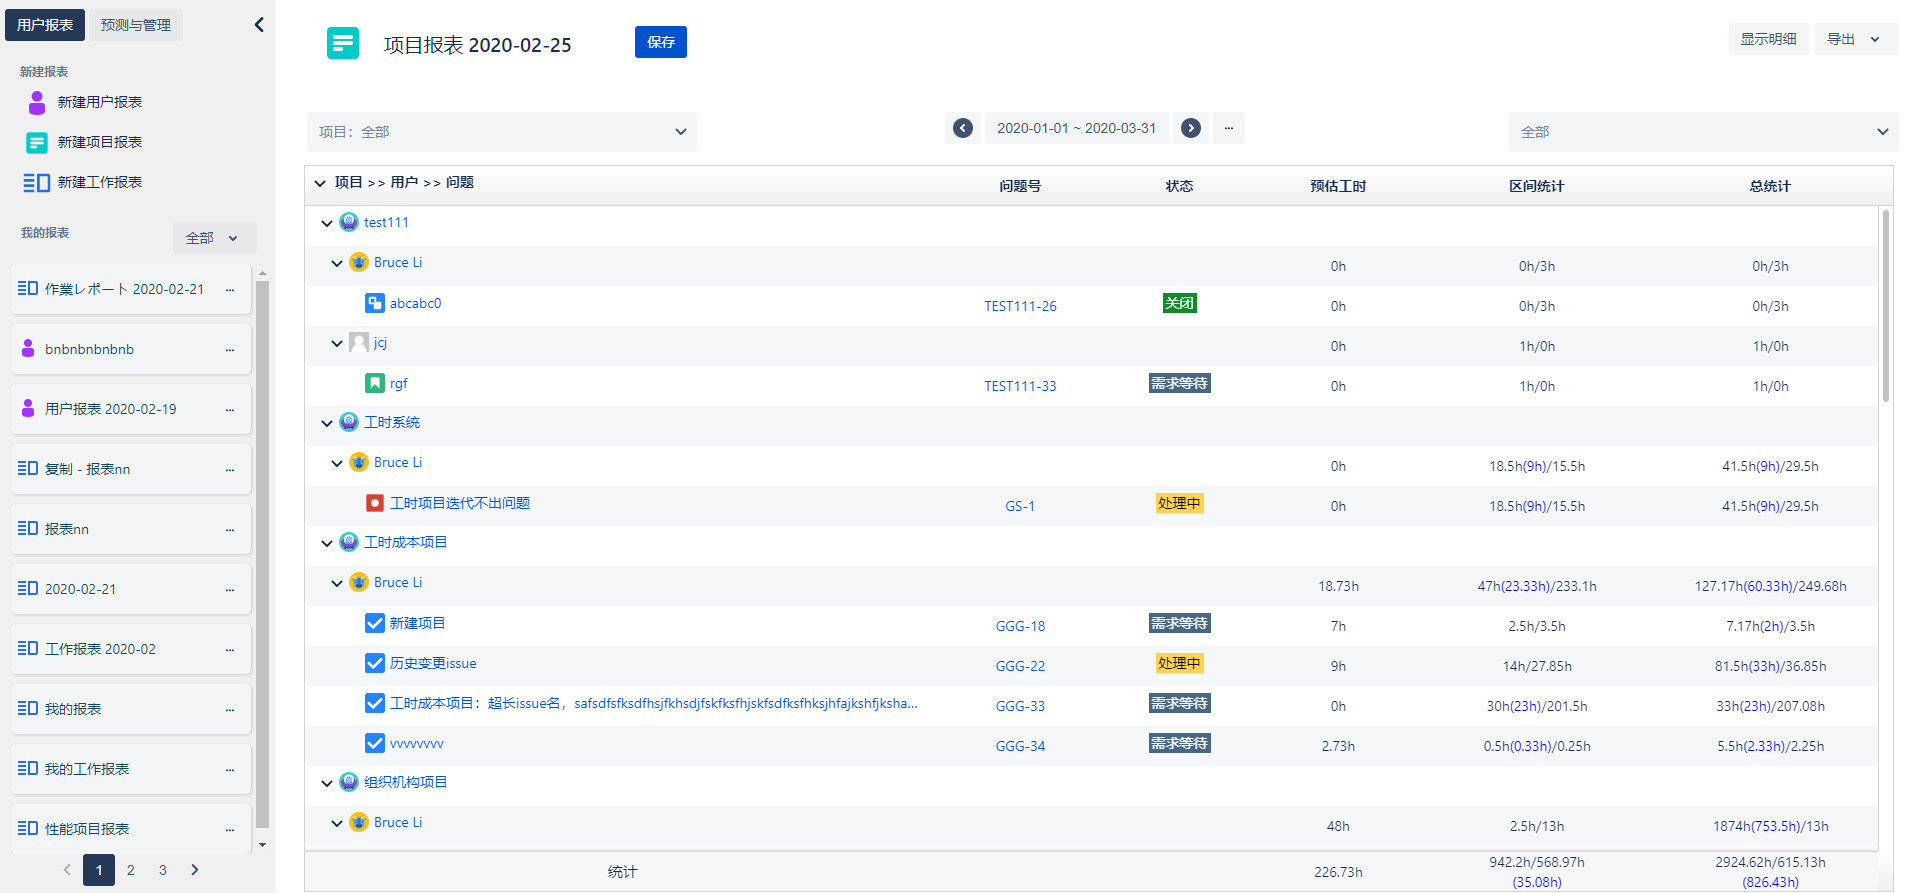
Task: Click the checkbox icon for 历史变更issue
Action: point(375,663)
